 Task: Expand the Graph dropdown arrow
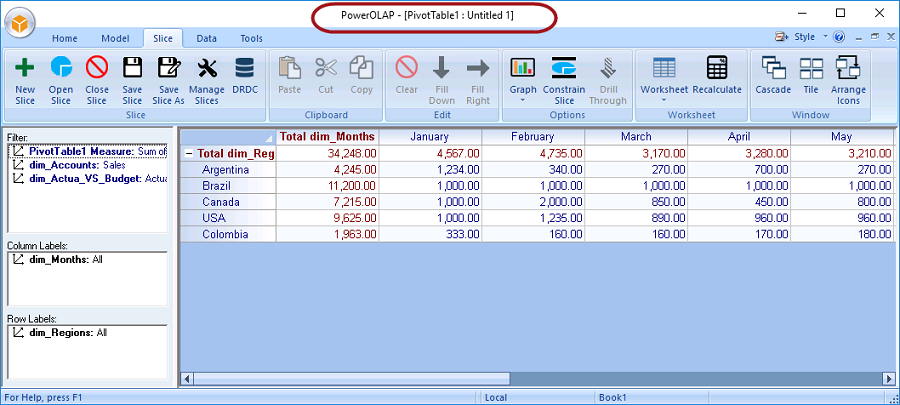523,101
